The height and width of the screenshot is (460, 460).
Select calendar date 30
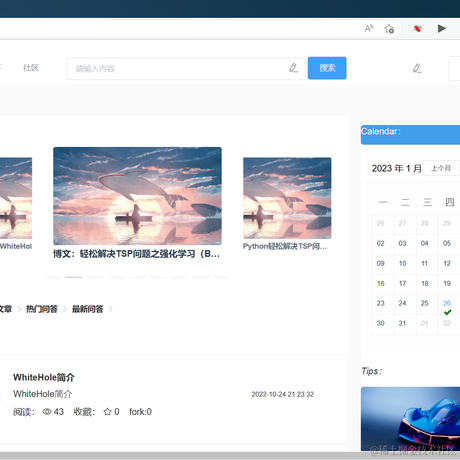[381, 323]
